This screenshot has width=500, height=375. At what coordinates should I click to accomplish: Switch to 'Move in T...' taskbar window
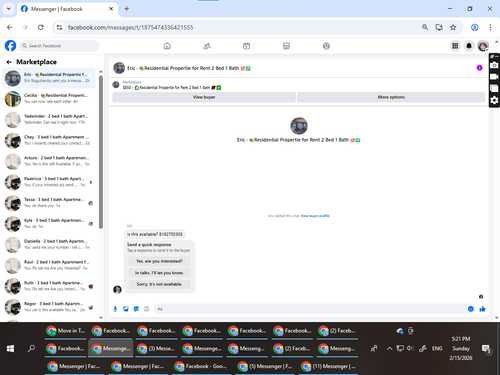click(66, 331)
